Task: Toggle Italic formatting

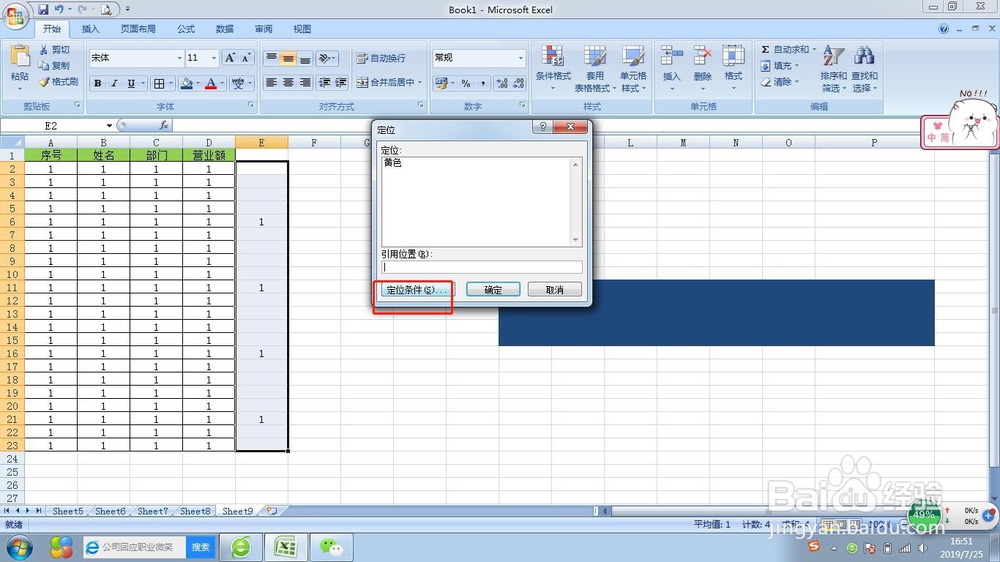Action: coord(114,83)
